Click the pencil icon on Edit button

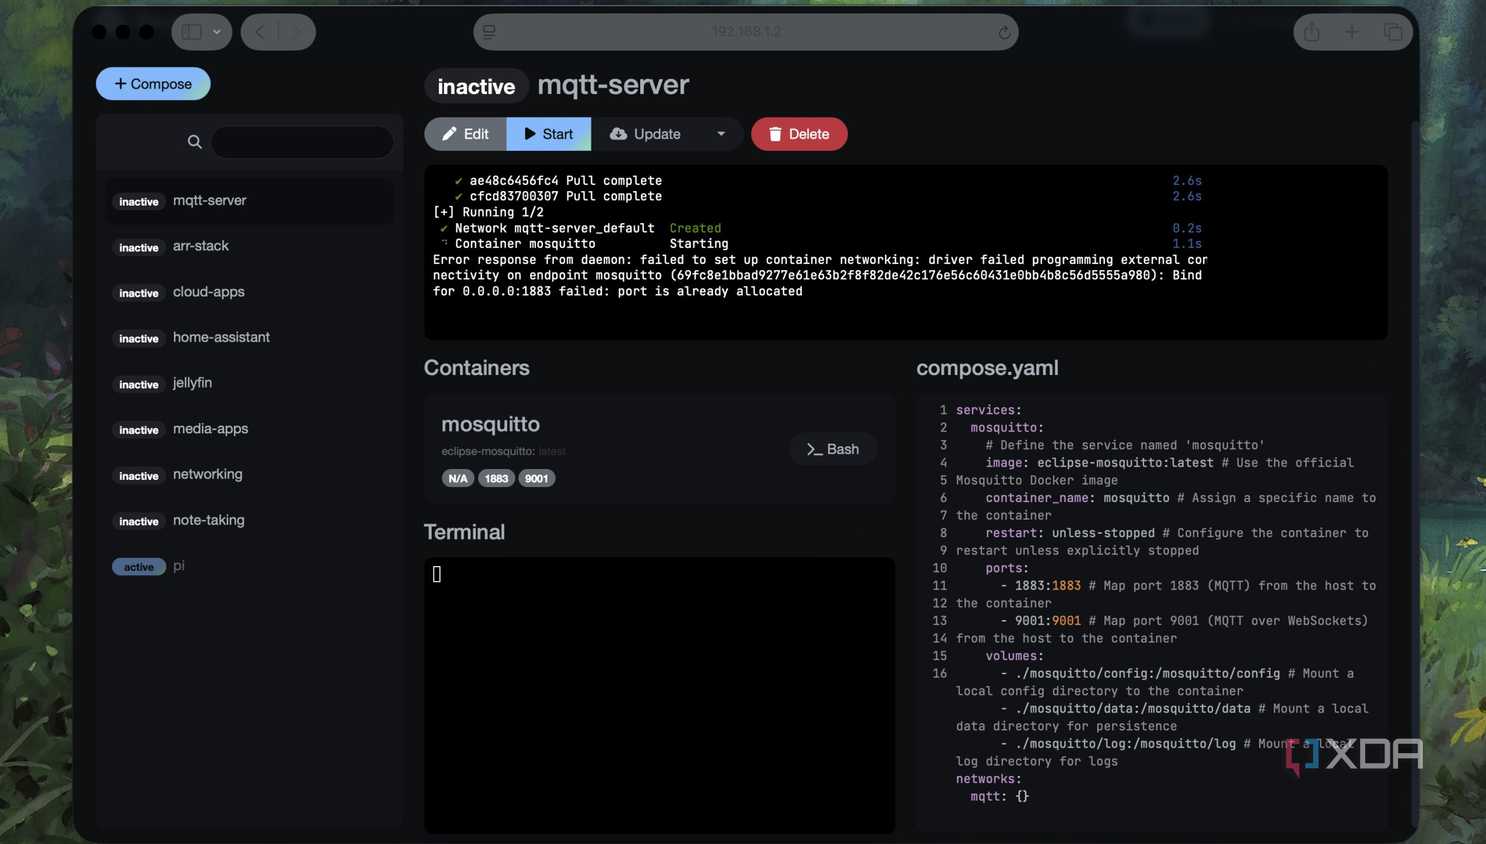point(449,134)
